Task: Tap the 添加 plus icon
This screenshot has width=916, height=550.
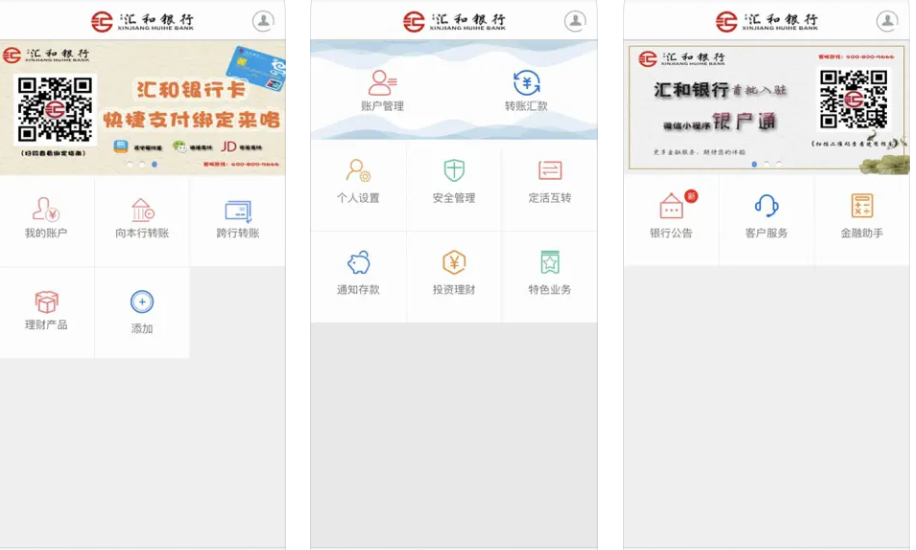Action: [142, 302]
